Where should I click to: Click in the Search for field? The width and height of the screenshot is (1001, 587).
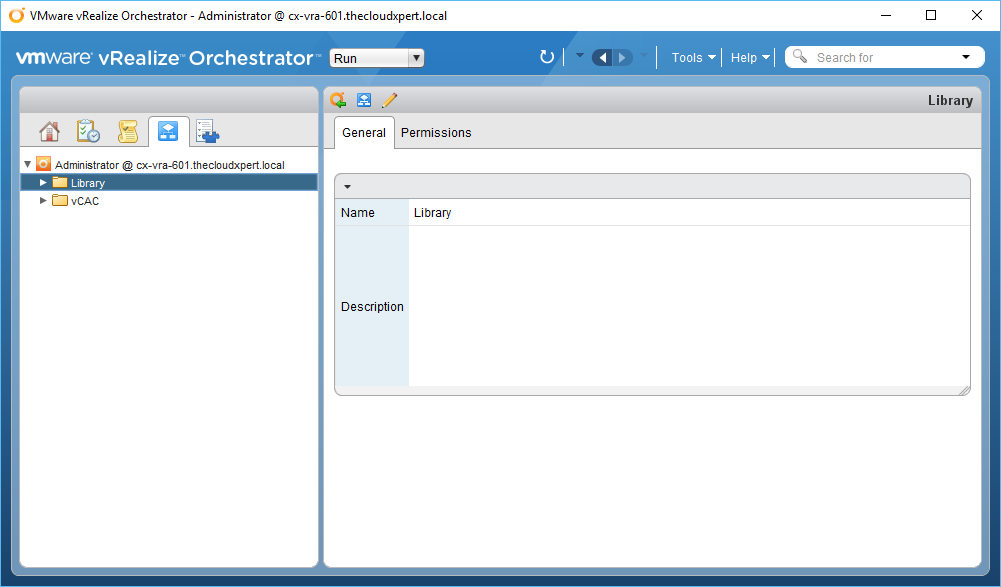tap(880, 58)
